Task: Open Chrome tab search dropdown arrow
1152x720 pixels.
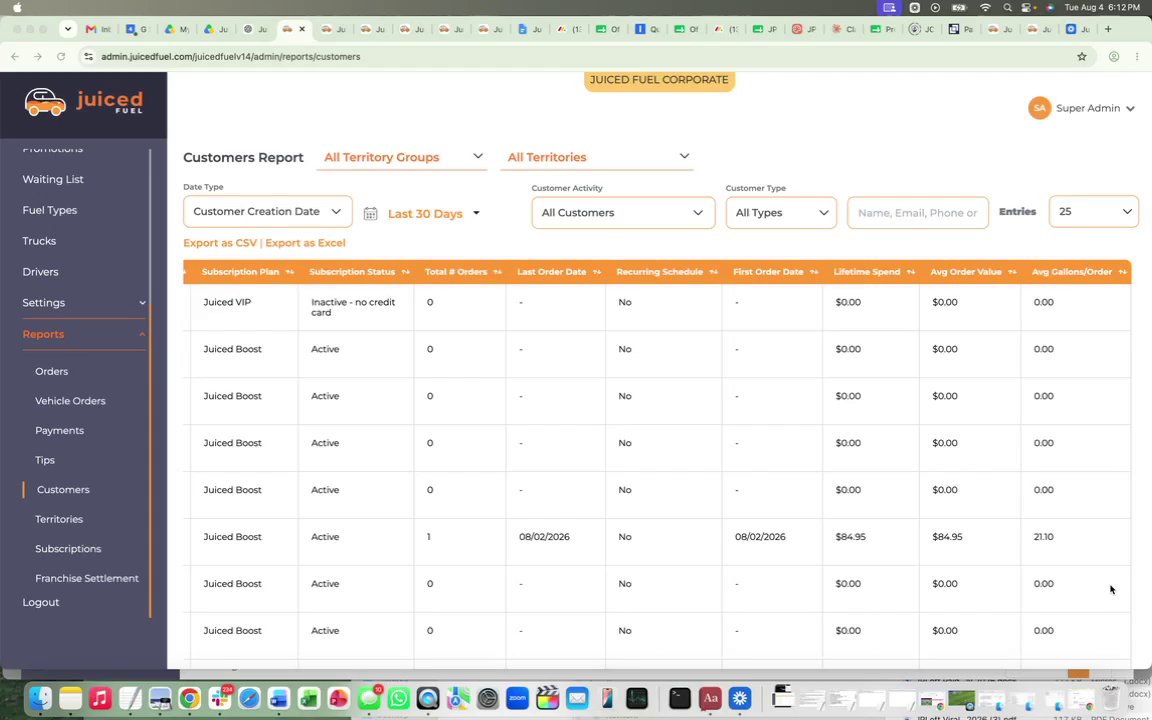Action: click(x=68, y=29)
